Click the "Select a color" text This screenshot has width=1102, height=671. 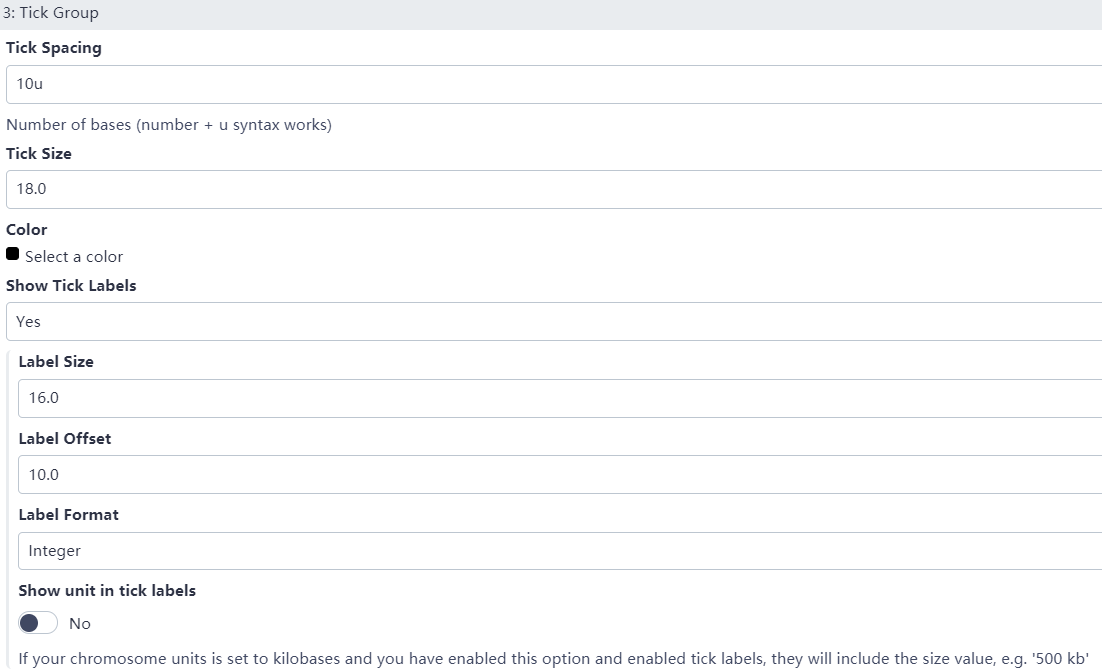[74, 257]
